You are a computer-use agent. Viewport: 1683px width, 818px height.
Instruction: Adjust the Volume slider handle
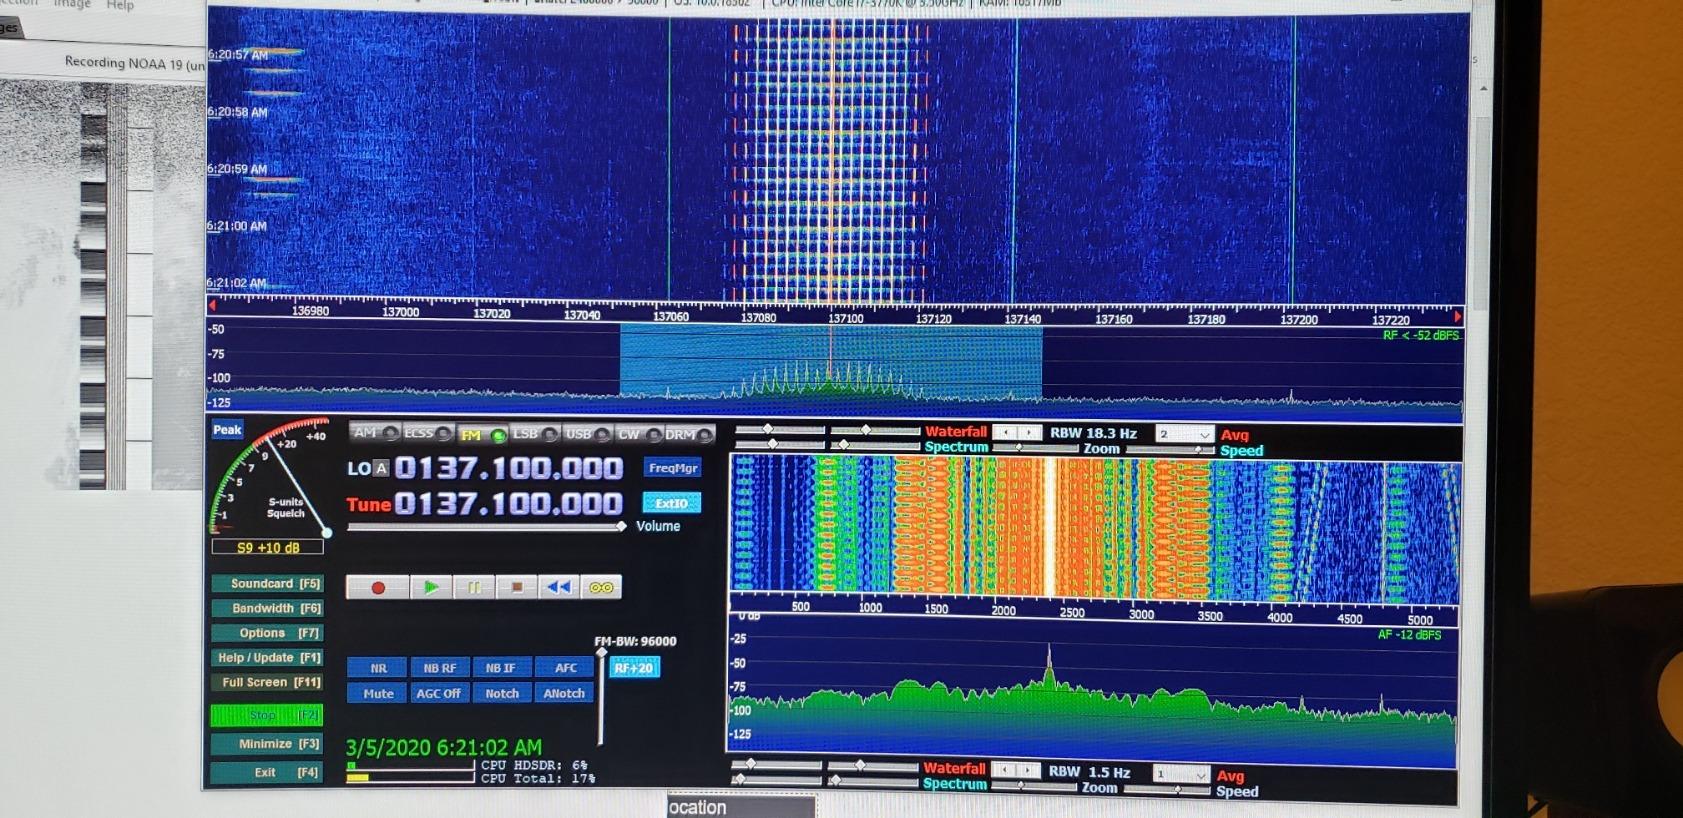[621, 526]
